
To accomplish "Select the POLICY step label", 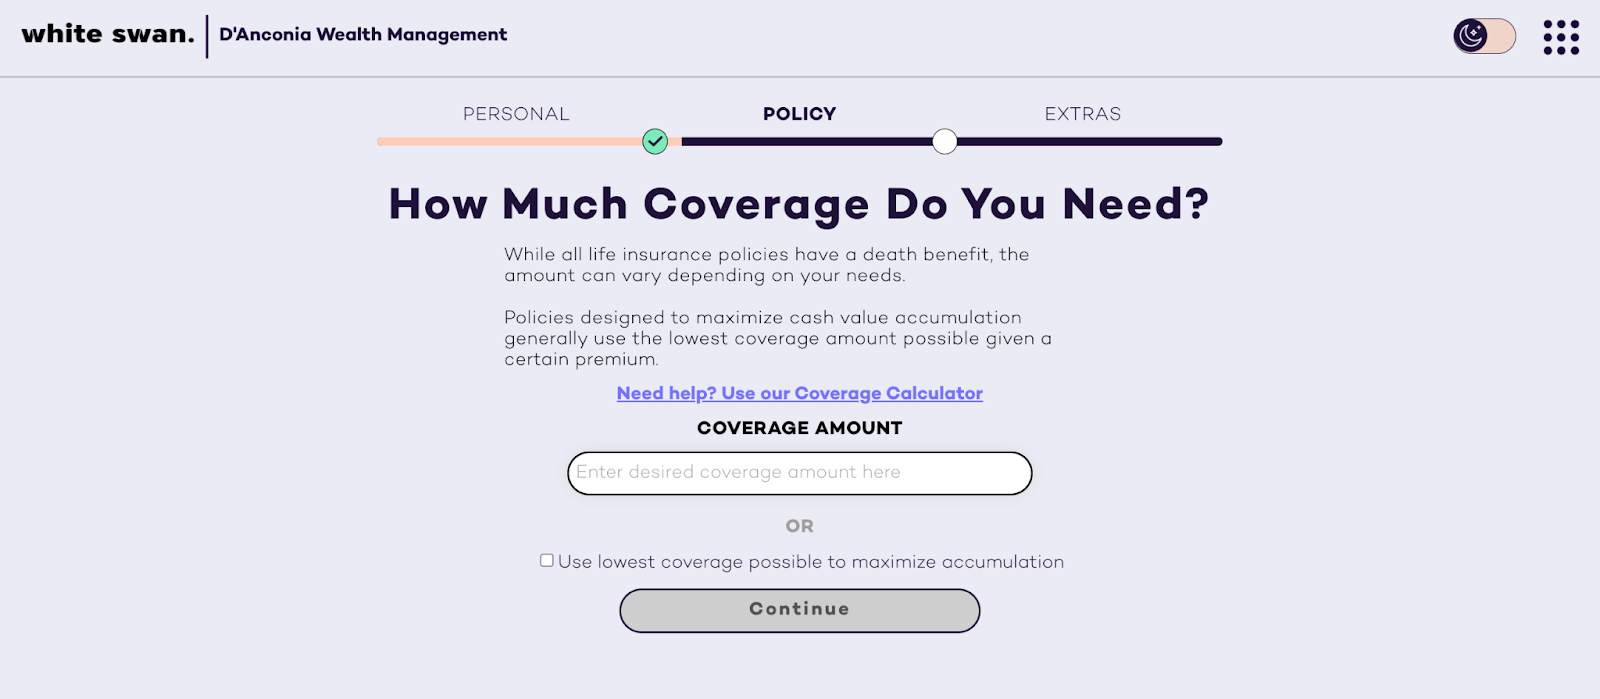I will [x=799, y=114].
